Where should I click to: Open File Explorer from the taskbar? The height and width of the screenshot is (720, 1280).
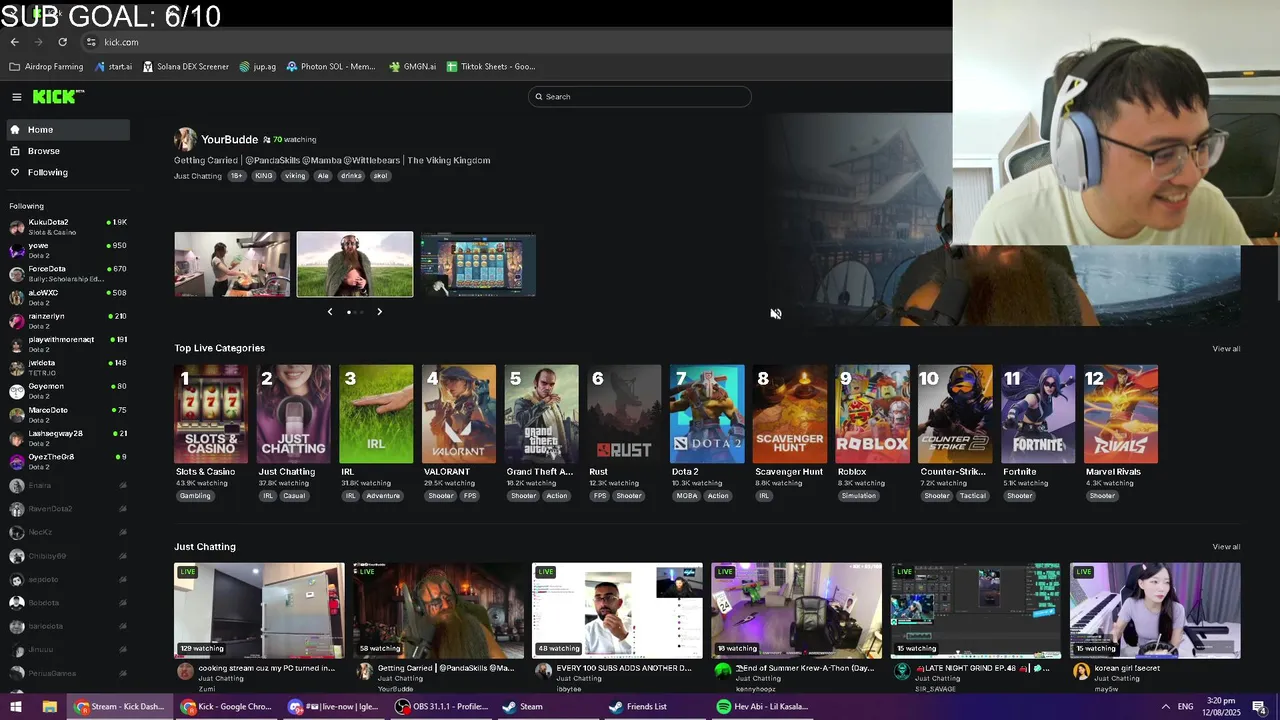(x=49, y=707)
